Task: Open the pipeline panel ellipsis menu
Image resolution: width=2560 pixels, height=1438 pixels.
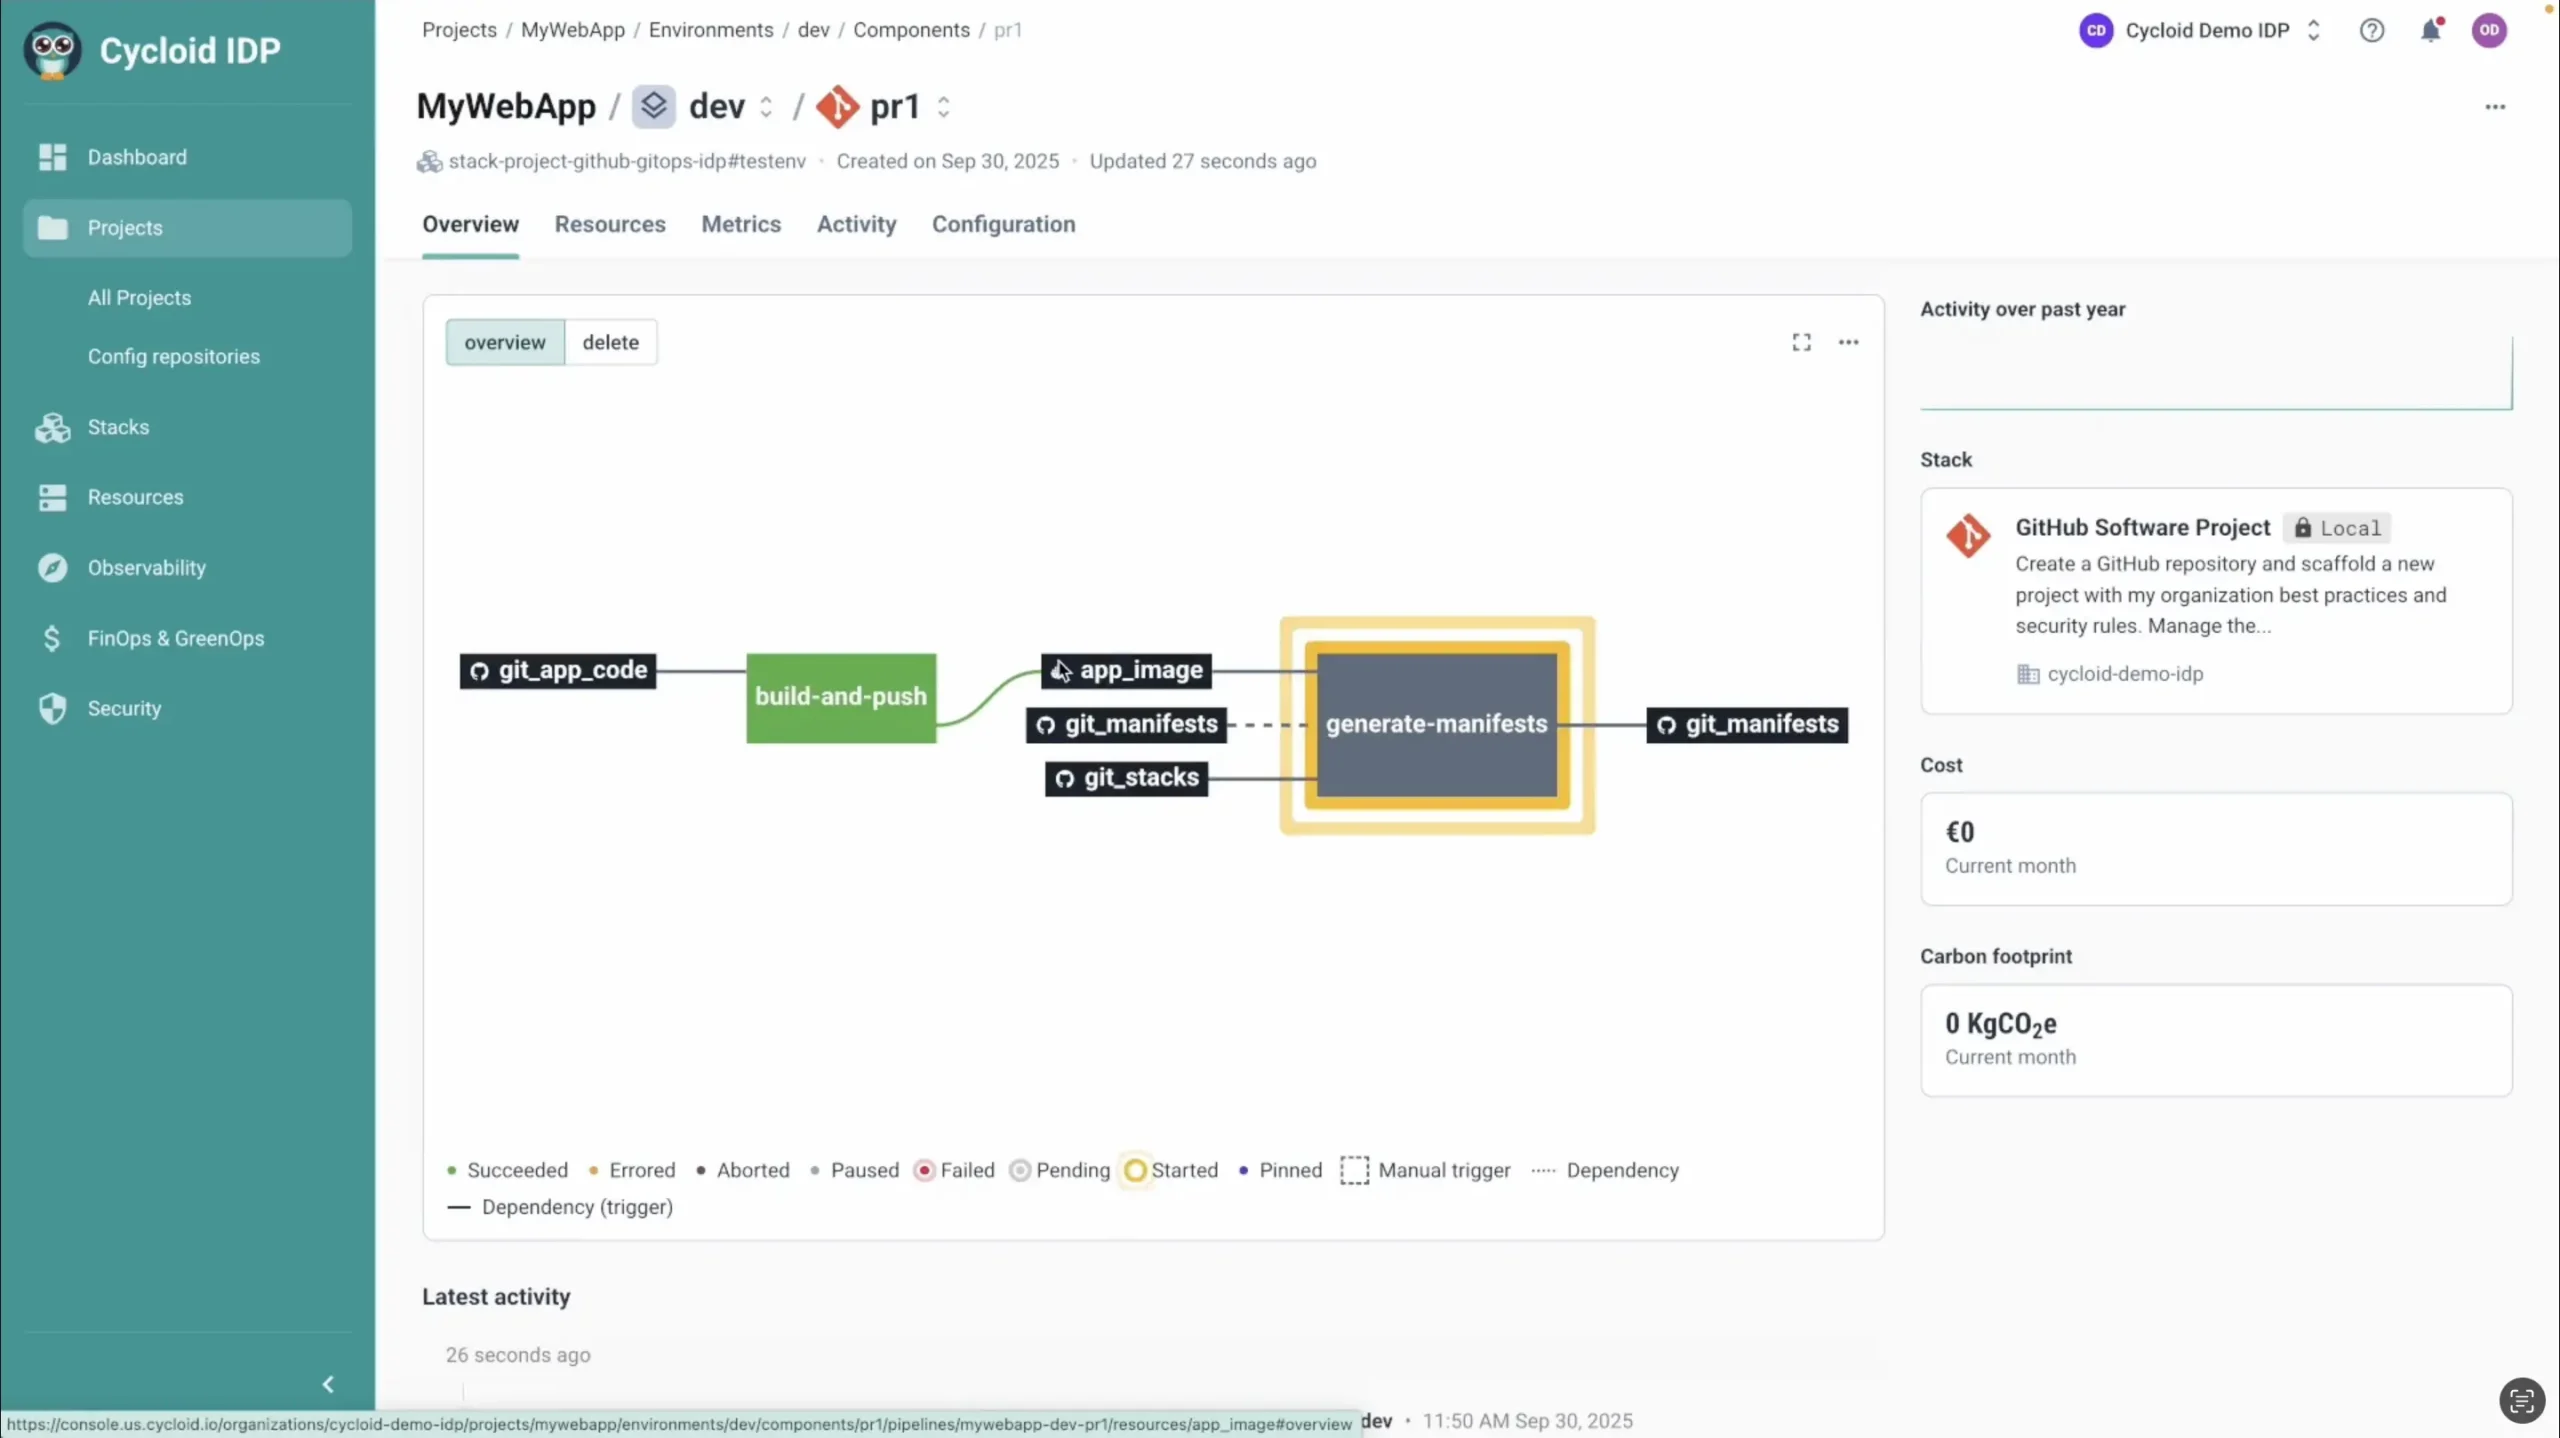Action: [1848, 342]
